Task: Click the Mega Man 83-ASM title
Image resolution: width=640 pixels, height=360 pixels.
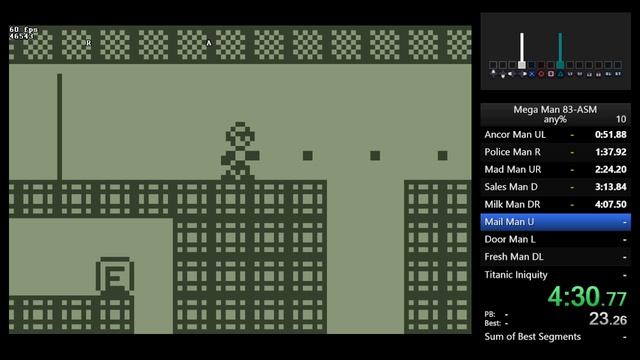Action: tap(555, 109)
